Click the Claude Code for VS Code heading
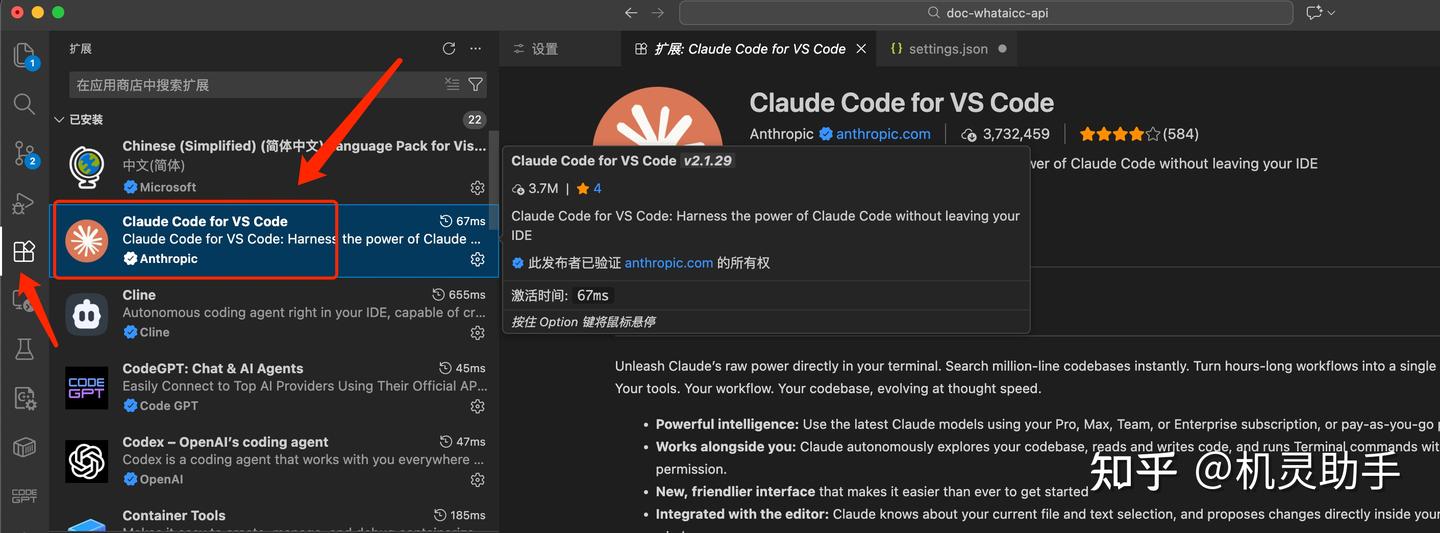The height and width of the screenshot is (533, 1440). click(902, 103)
